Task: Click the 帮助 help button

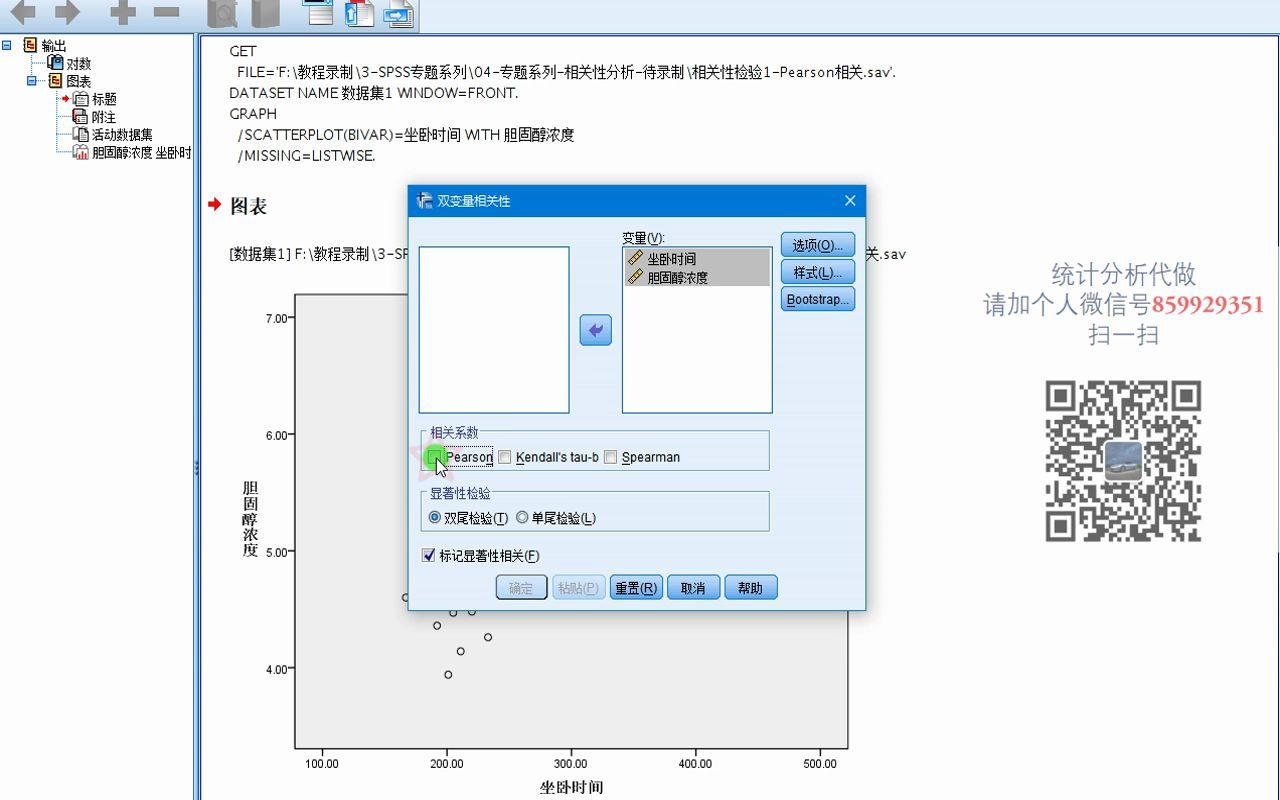Action: tap(751, 587)
